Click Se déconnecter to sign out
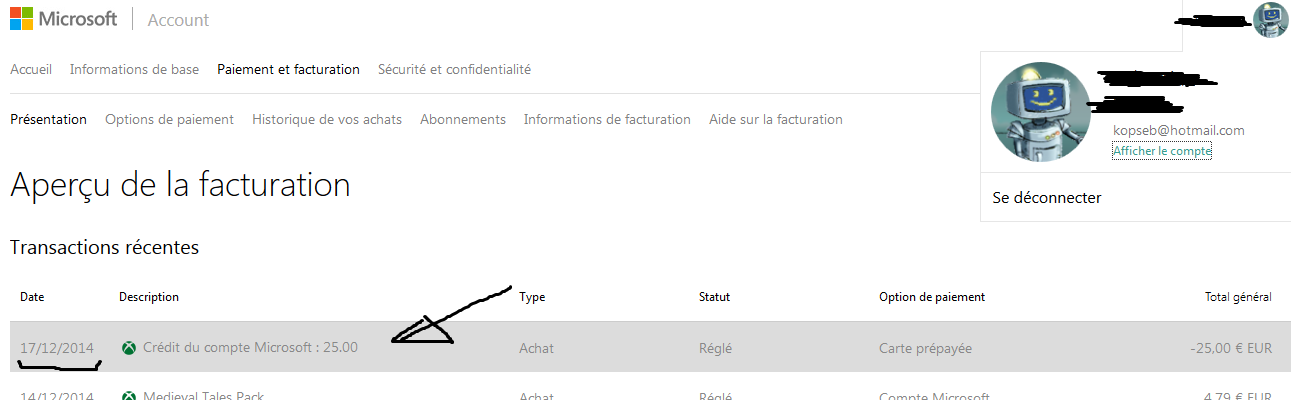The height and width of the screenshot is (400, 1291). [1047, 198]
